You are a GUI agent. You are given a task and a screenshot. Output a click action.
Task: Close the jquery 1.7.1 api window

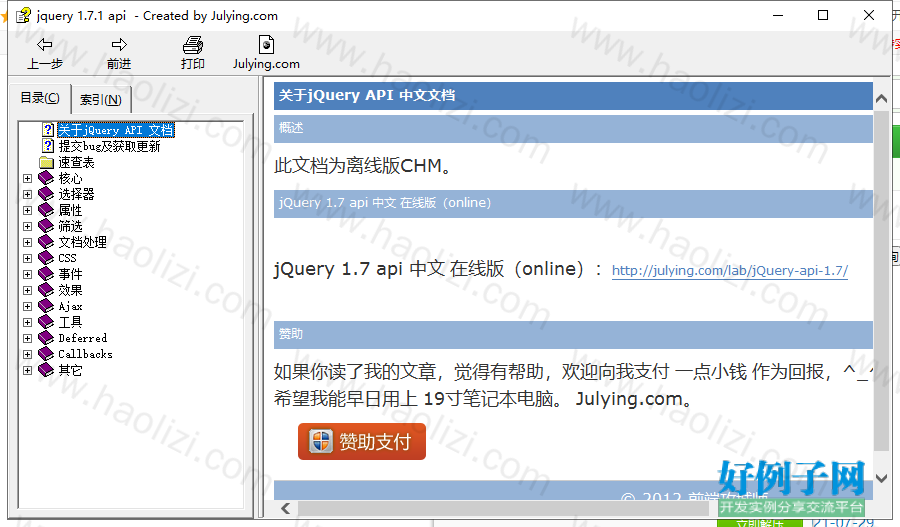point(869,16)
